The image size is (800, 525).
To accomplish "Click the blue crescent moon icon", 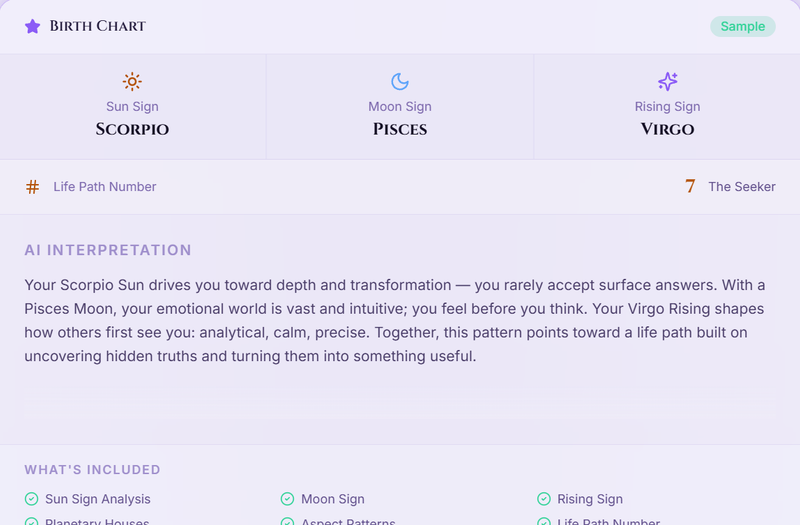I will pyautogui.click(x=400, y=82).
